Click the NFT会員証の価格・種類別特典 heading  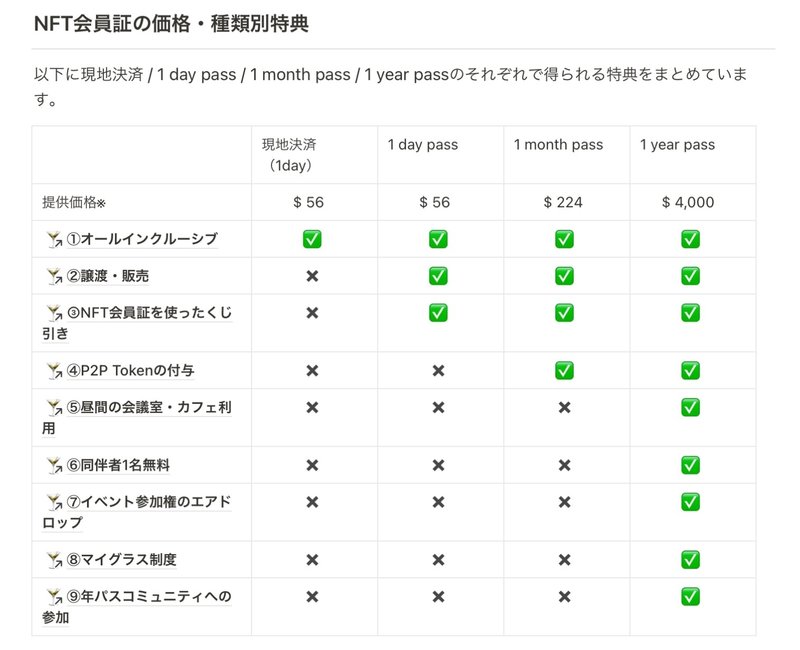171,24
